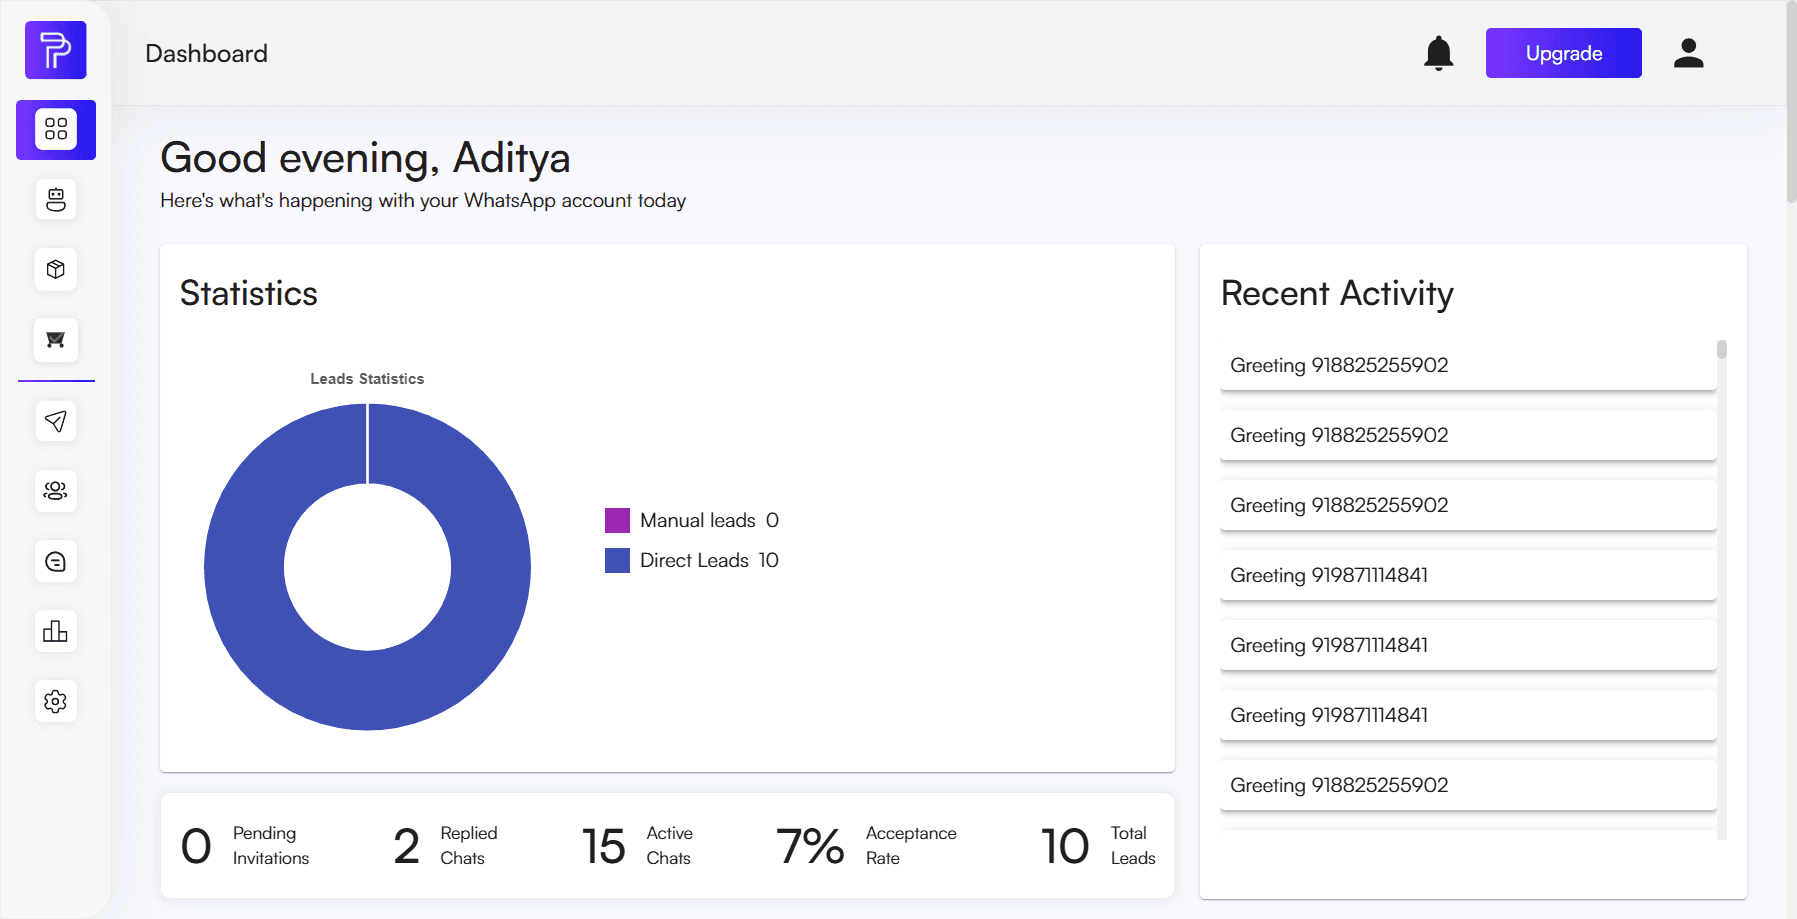
Task: Click the Recent Activity list scrollbar
Action: tap(1721, 350)
